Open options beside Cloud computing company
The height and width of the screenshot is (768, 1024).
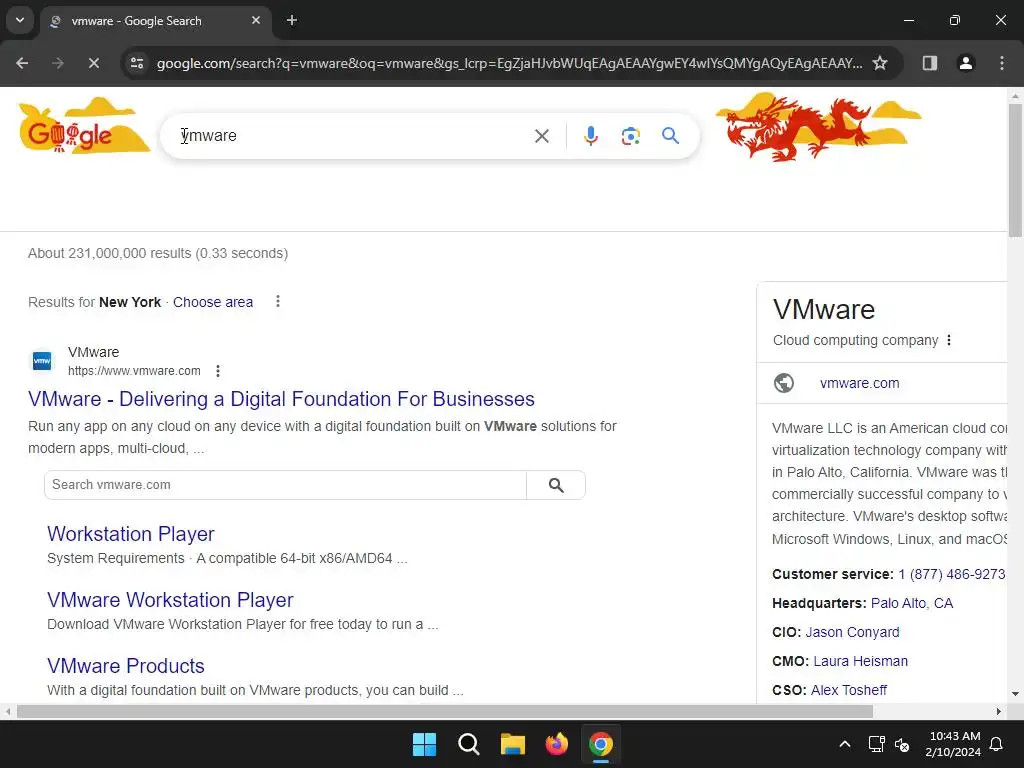click(x=949, y=340)
